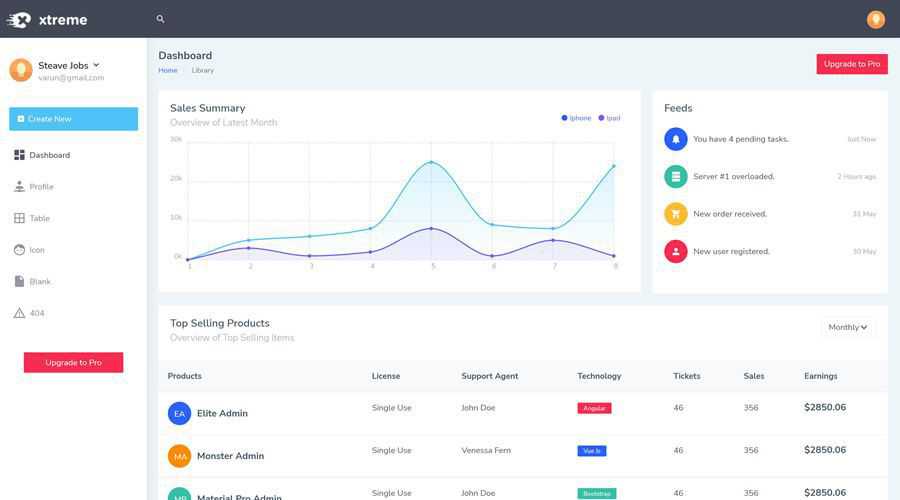The height and width of the screenshot is (500, 900).
Task: Open the Monthly period dropdown
Action: tap(847, 327)
